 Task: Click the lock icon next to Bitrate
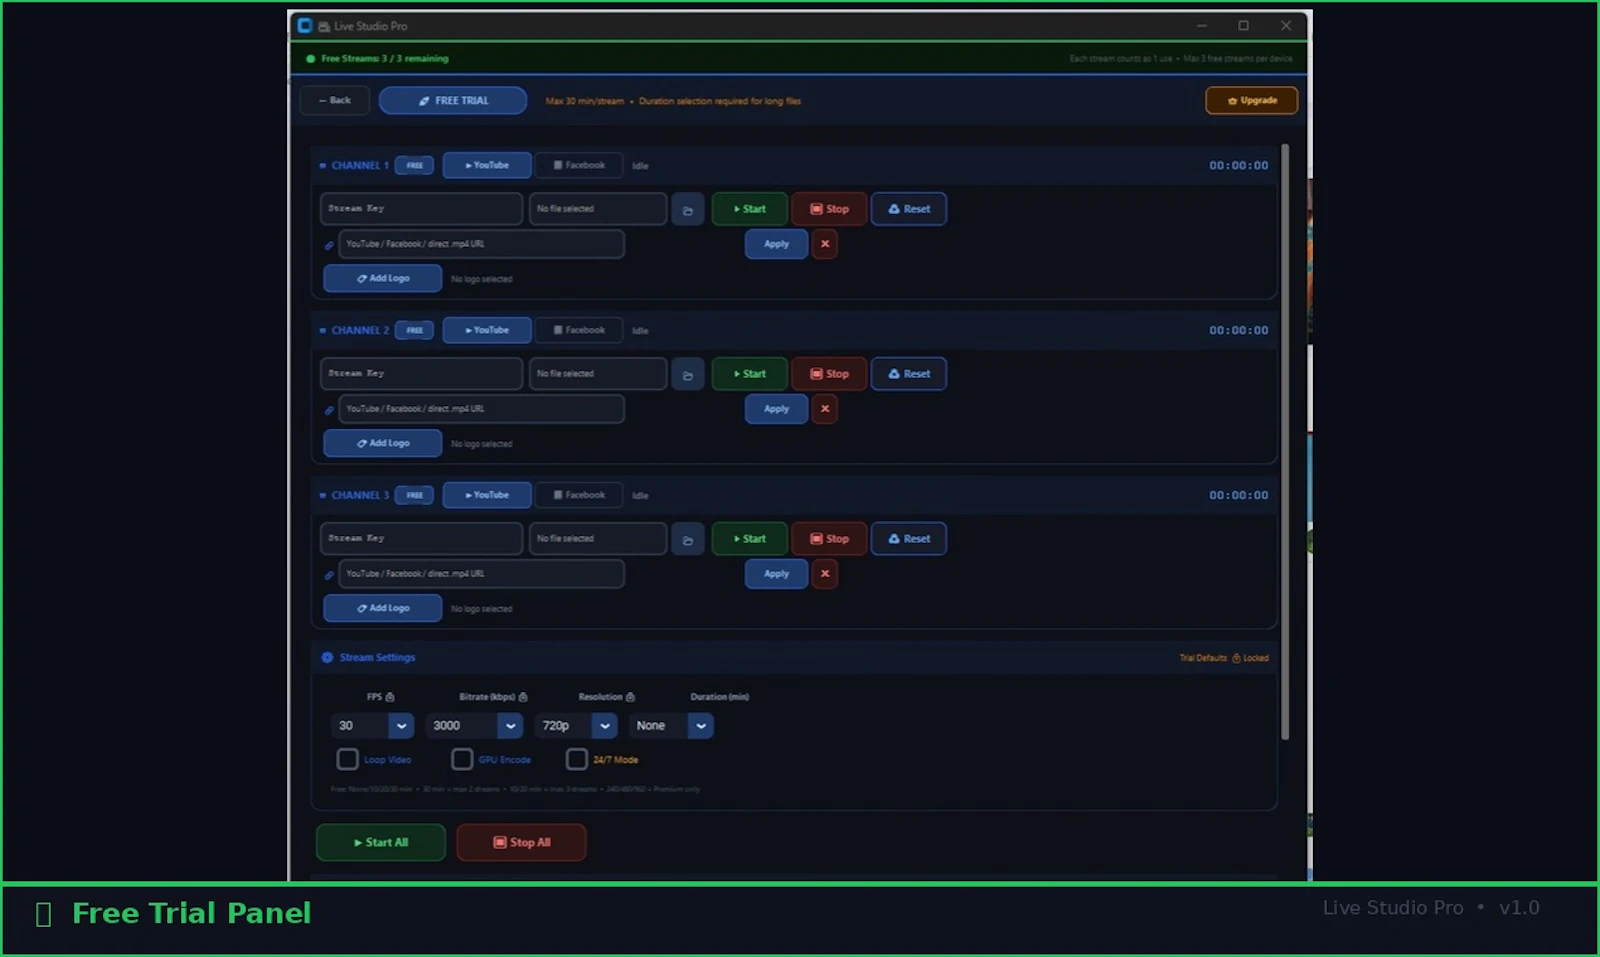point(523,697)
